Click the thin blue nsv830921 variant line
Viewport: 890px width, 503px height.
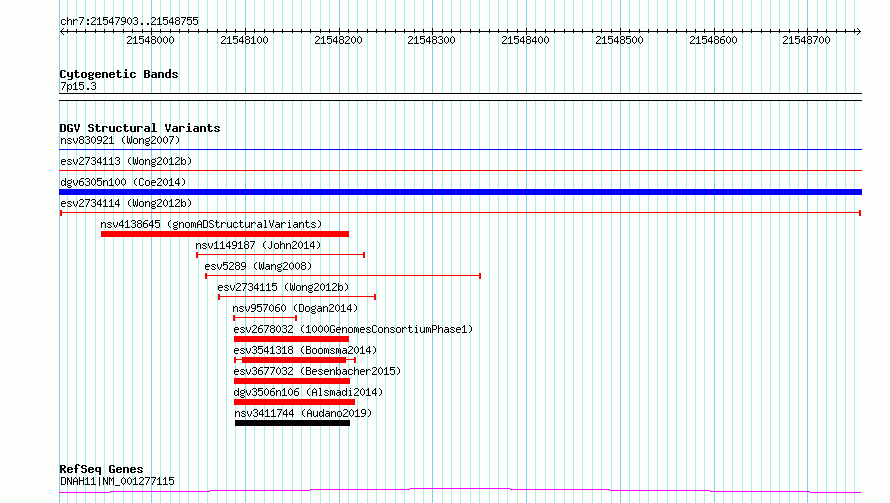tap(460, 150)
